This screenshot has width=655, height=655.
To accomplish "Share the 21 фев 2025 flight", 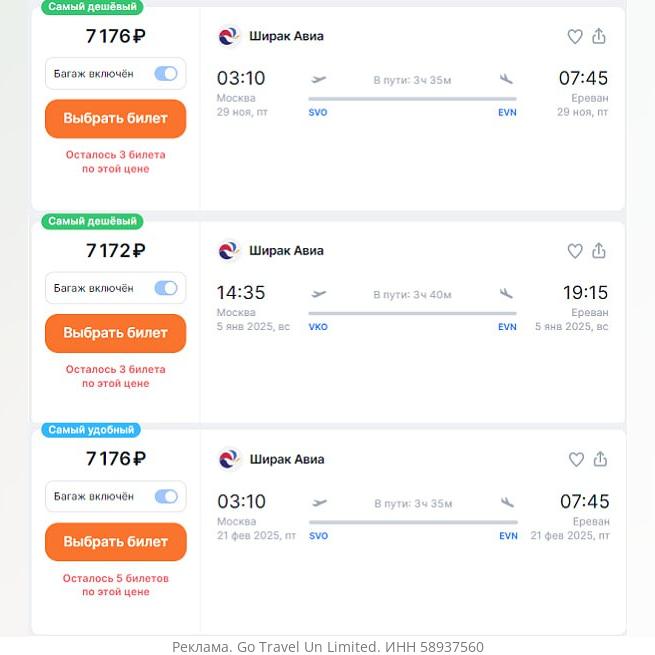I will (x=600, y=459).
